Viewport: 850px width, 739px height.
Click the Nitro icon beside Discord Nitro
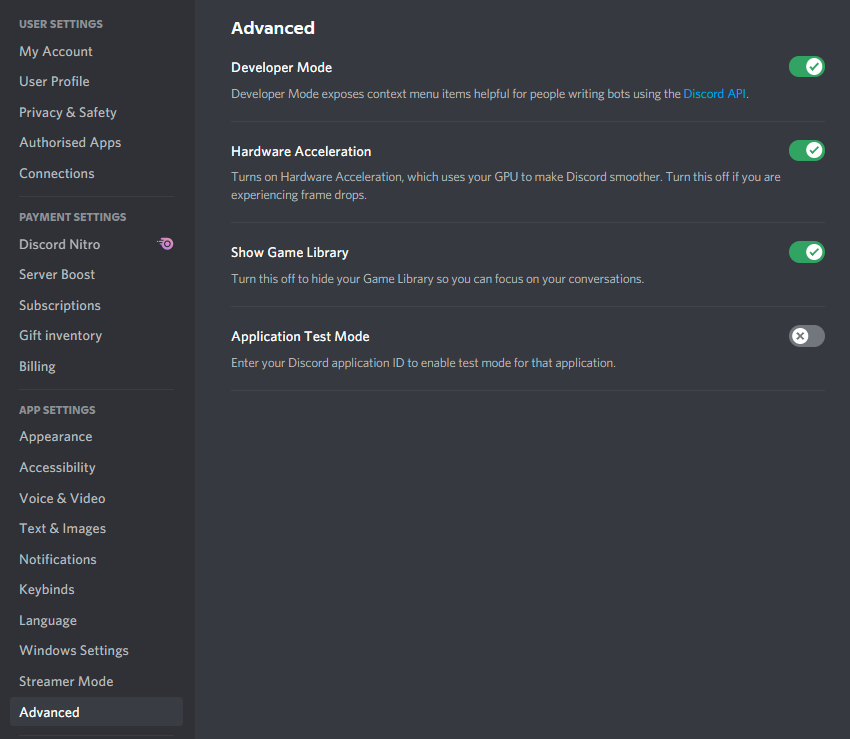(166, 244)
